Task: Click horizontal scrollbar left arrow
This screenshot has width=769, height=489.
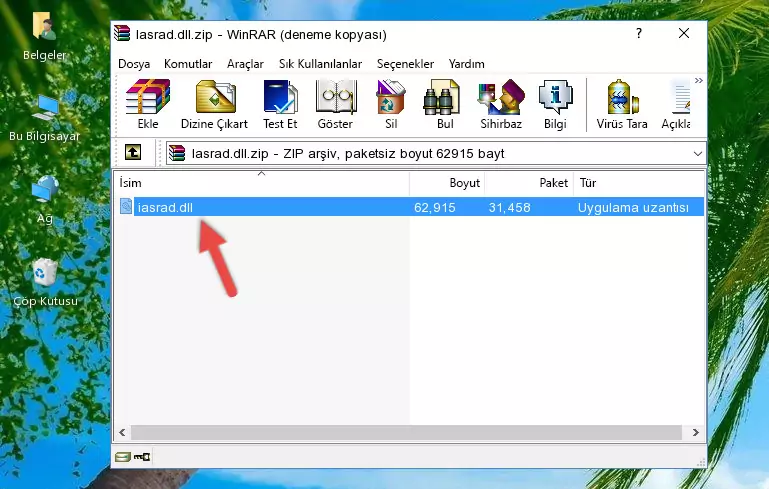Action: click(x=123, y=432)
